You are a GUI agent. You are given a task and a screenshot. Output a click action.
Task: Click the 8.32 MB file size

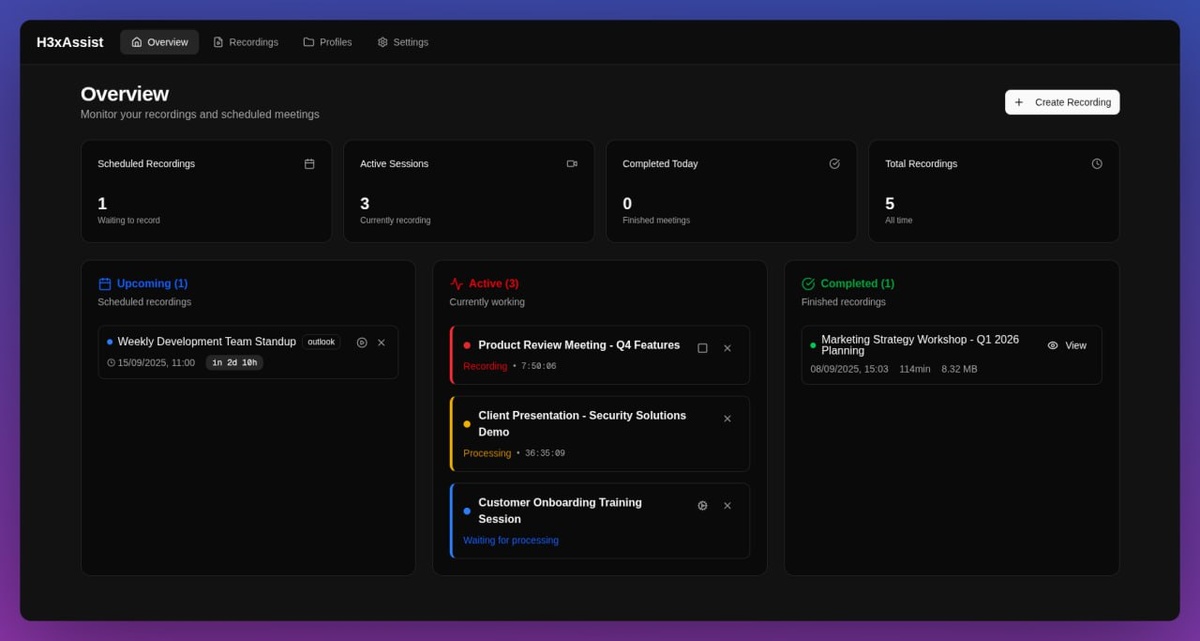click(960, 370)
